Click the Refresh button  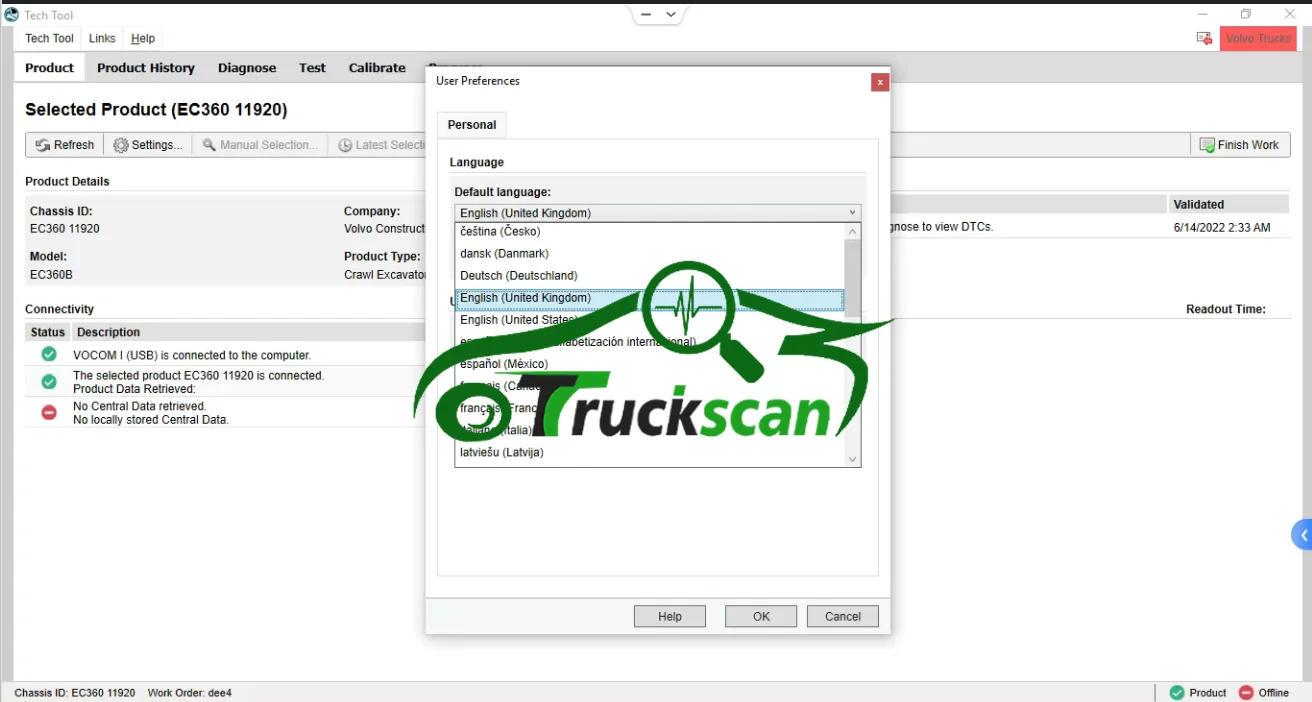coord(65,145)
